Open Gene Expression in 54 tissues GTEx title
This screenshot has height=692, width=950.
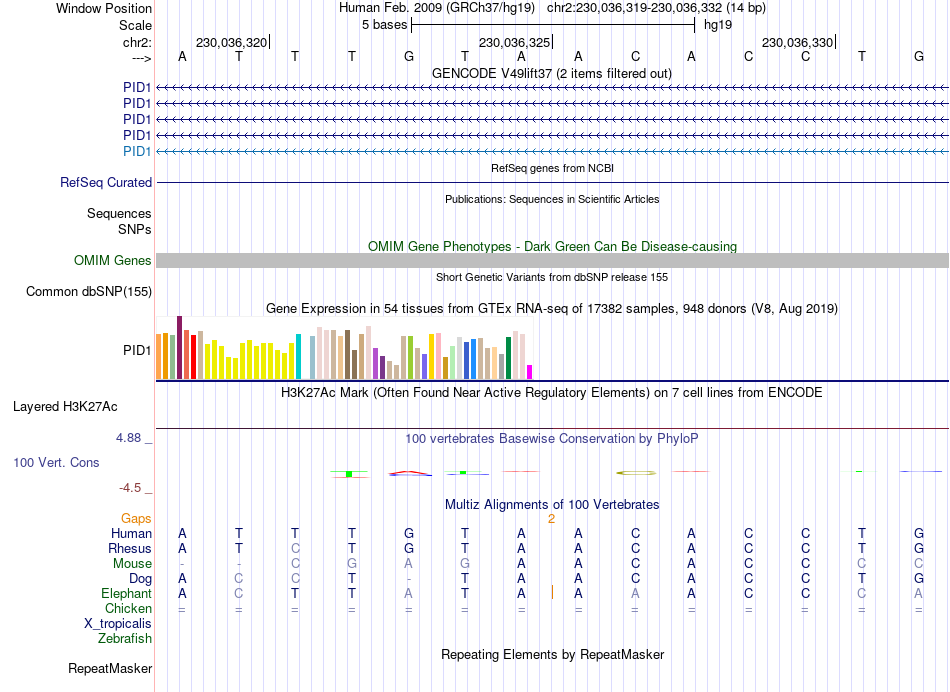(x=552, y=308)
